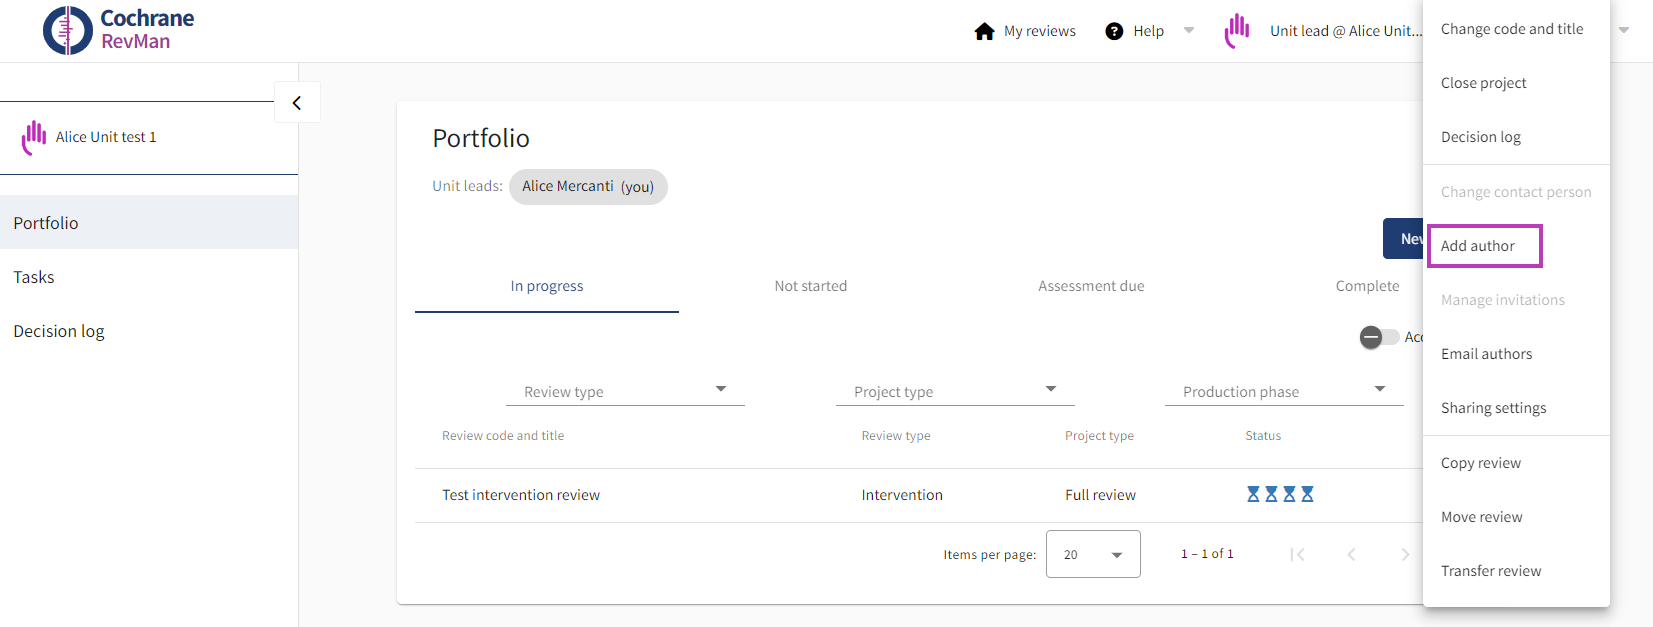This screenshot has width=1653, height=627.
Task: Click the purple hand icon beside Unit lead
Action: click(x=1237, y=30)
